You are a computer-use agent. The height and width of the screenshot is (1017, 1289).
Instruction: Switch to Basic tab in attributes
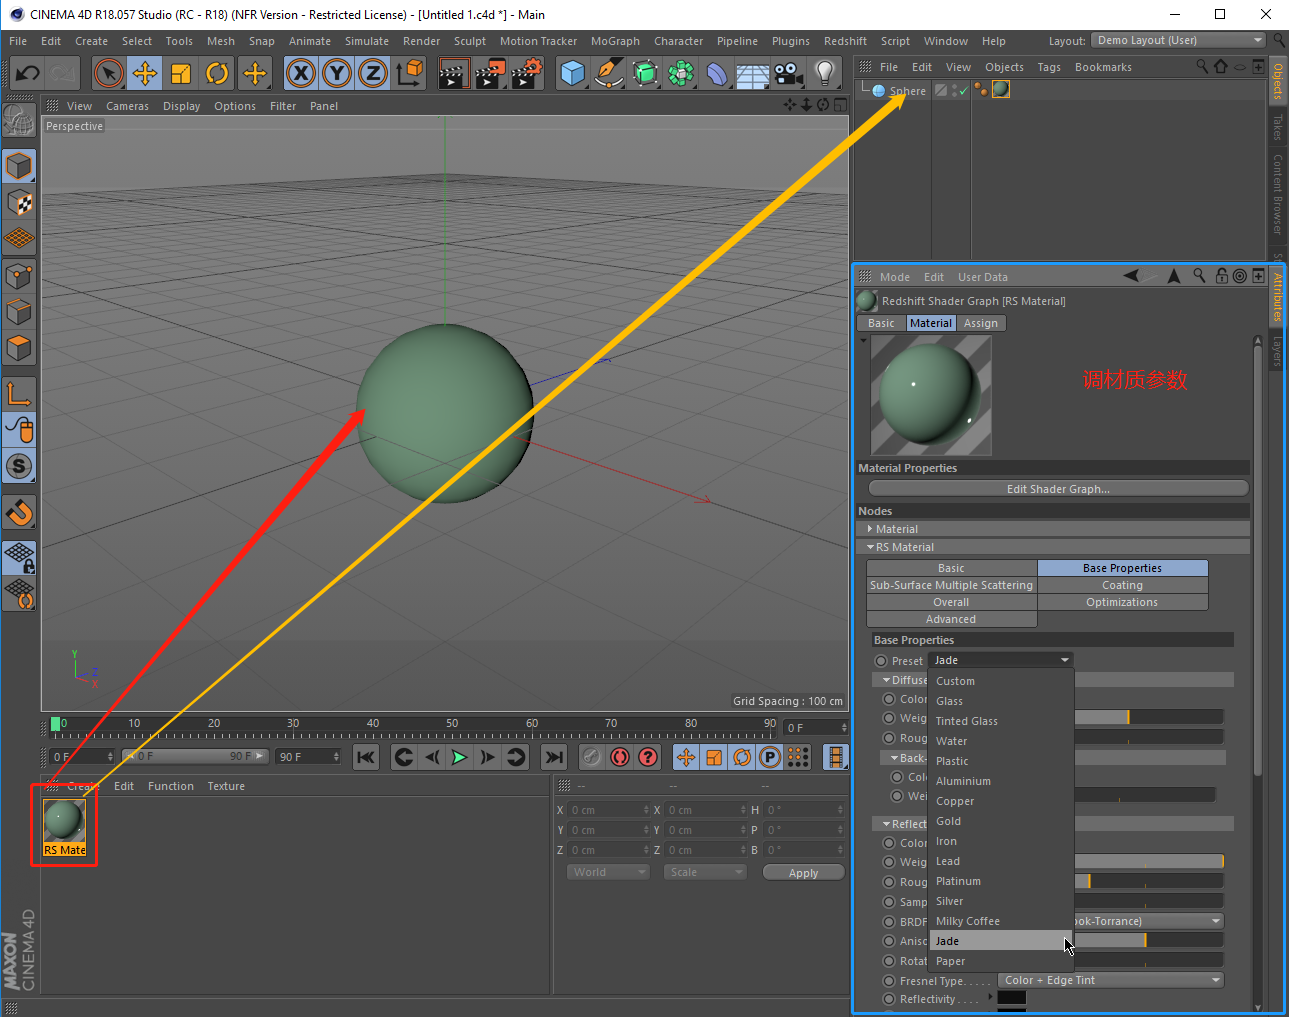click(x=881, y=323)
